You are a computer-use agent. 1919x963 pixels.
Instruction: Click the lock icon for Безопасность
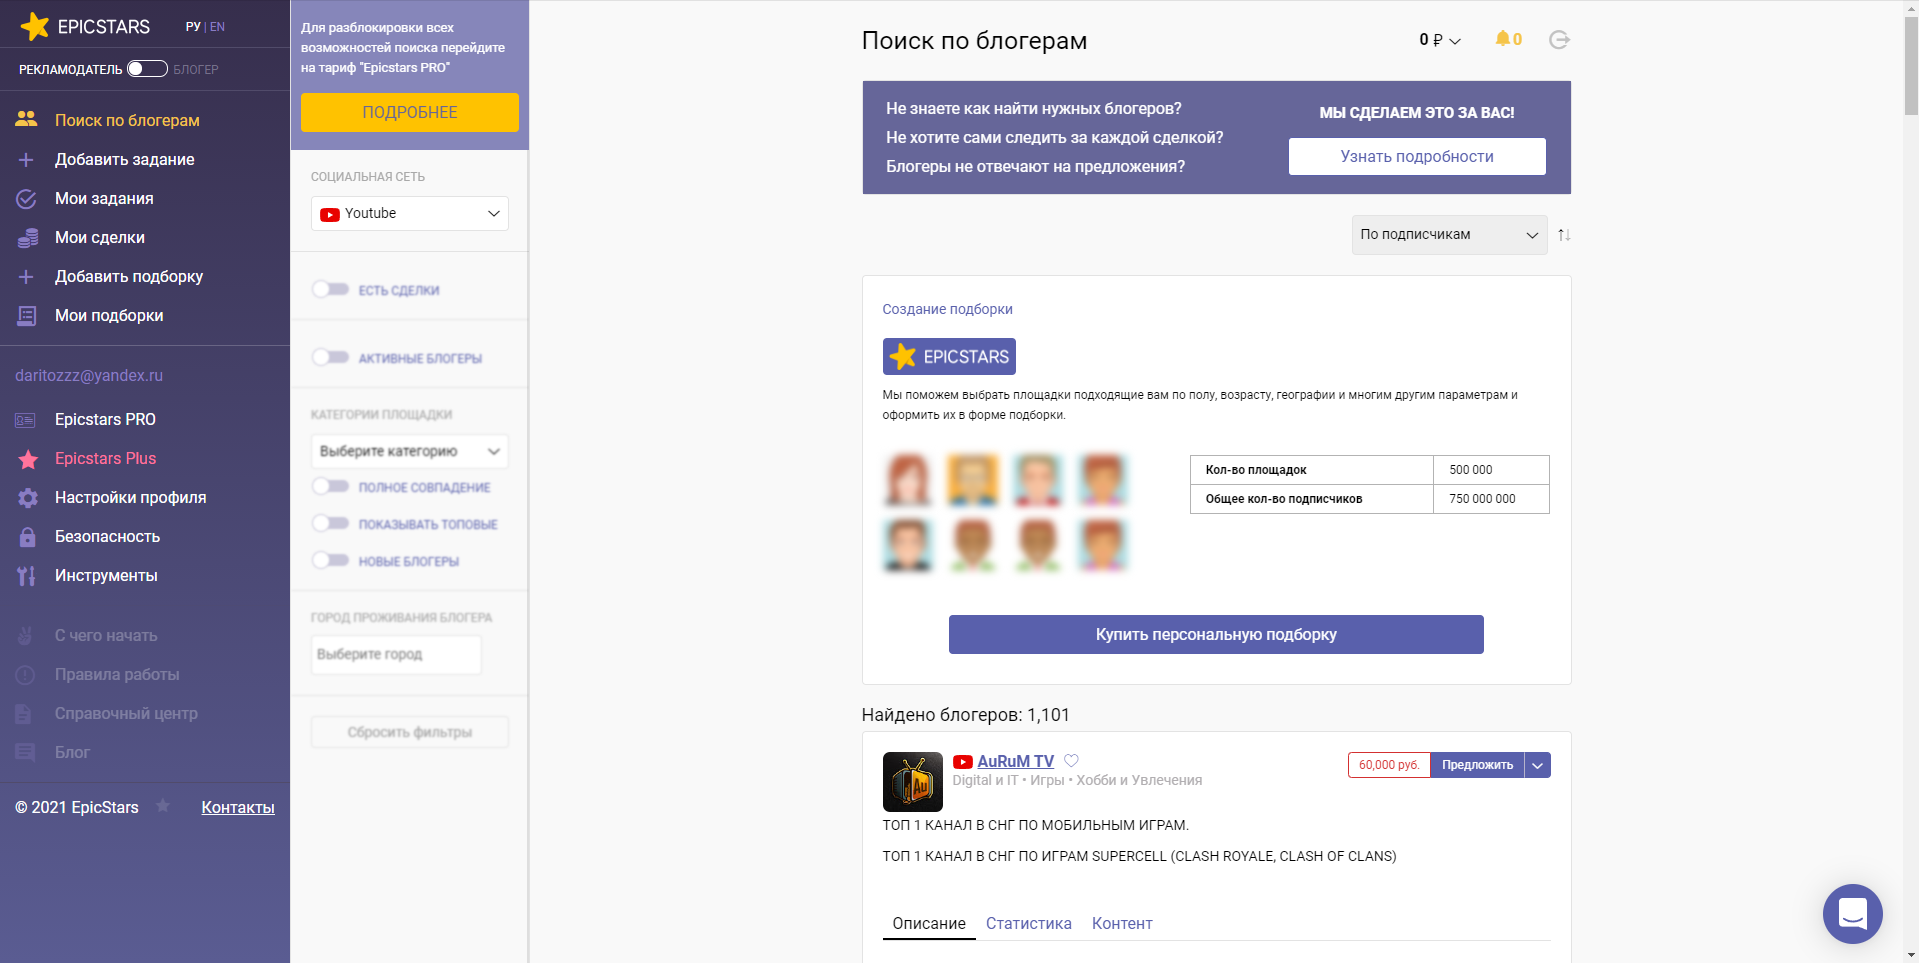28,537
